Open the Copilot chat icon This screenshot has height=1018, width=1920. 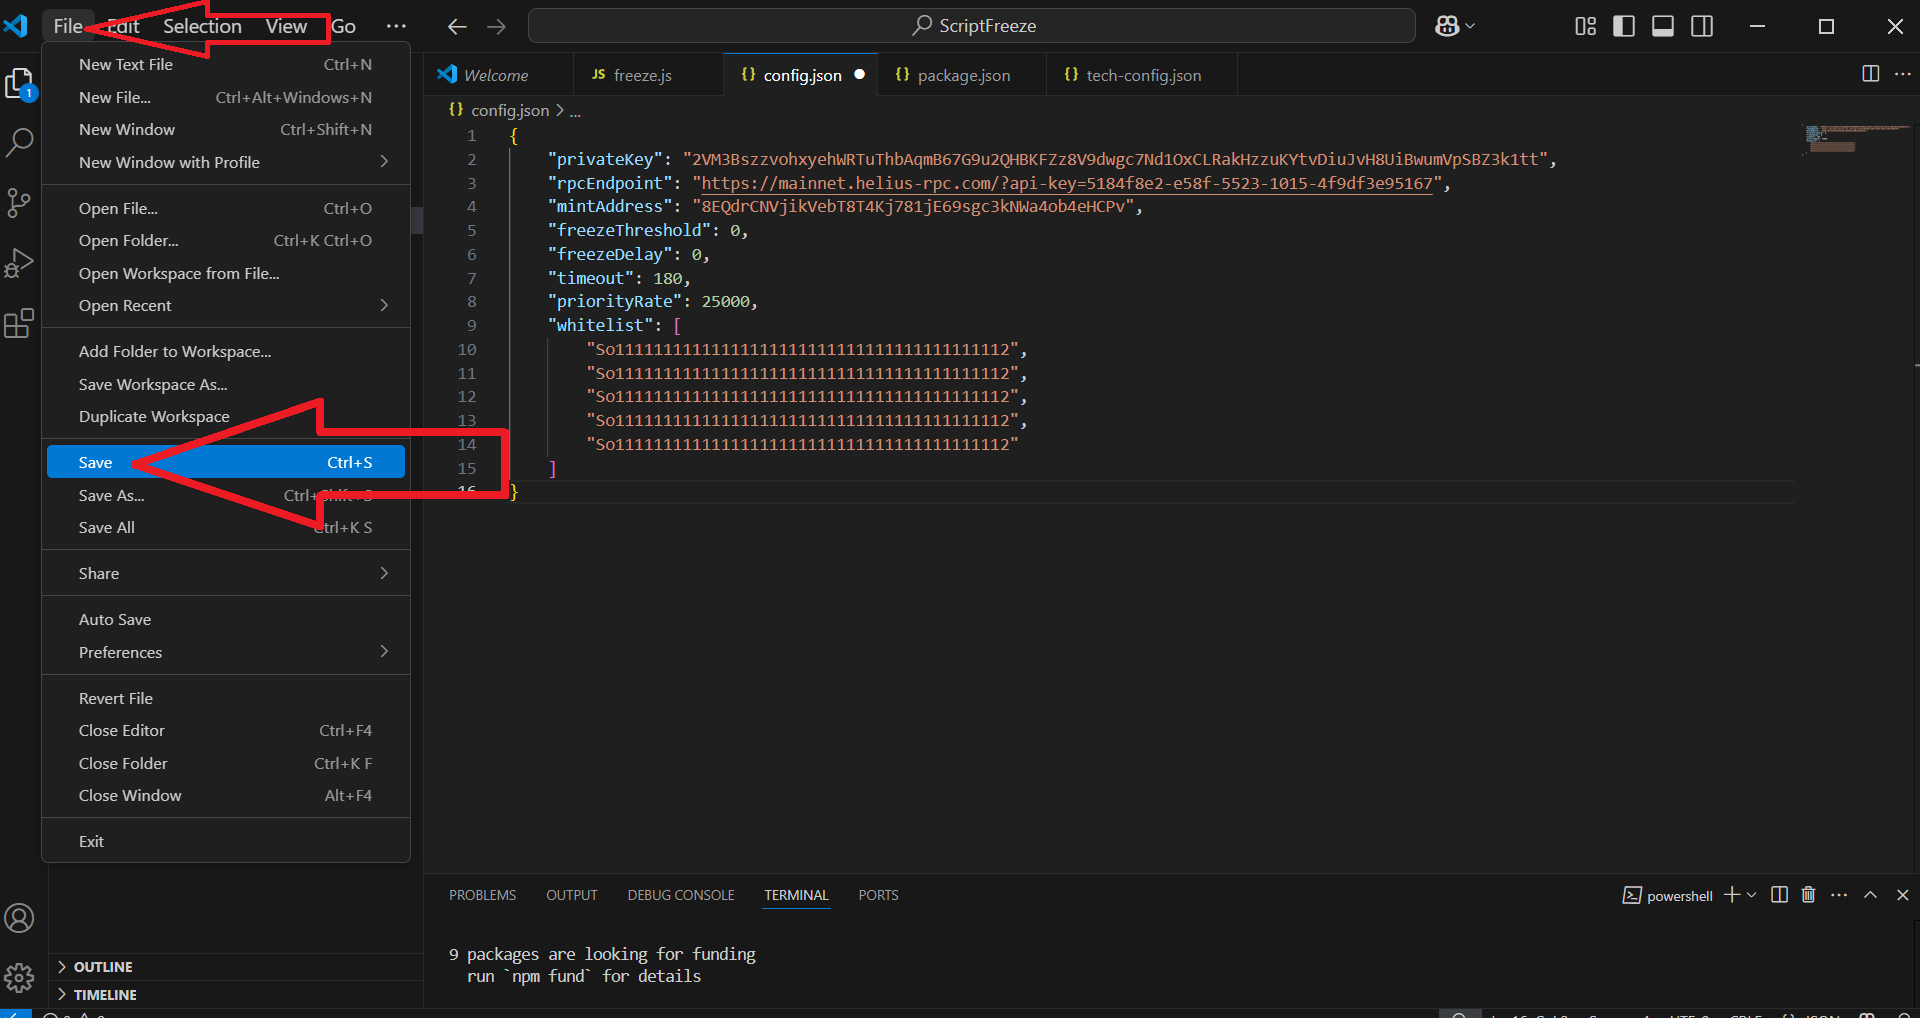(x=1446, y=26)
